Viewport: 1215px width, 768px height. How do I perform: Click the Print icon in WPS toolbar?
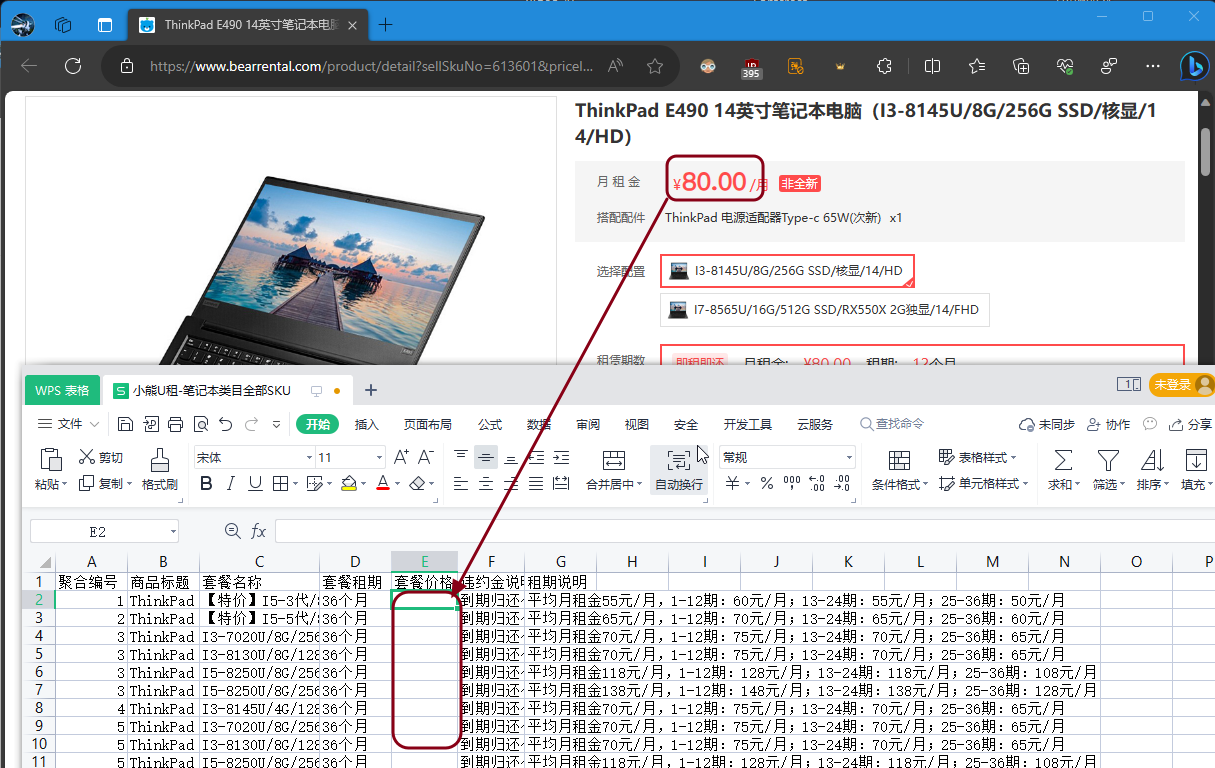175,424
